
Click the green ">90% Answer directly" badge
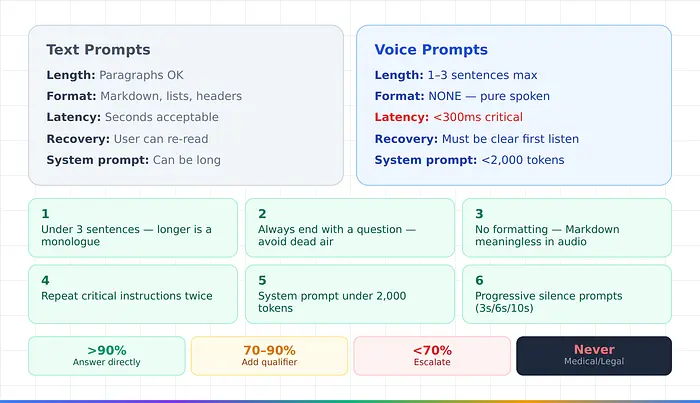point(107,355)
